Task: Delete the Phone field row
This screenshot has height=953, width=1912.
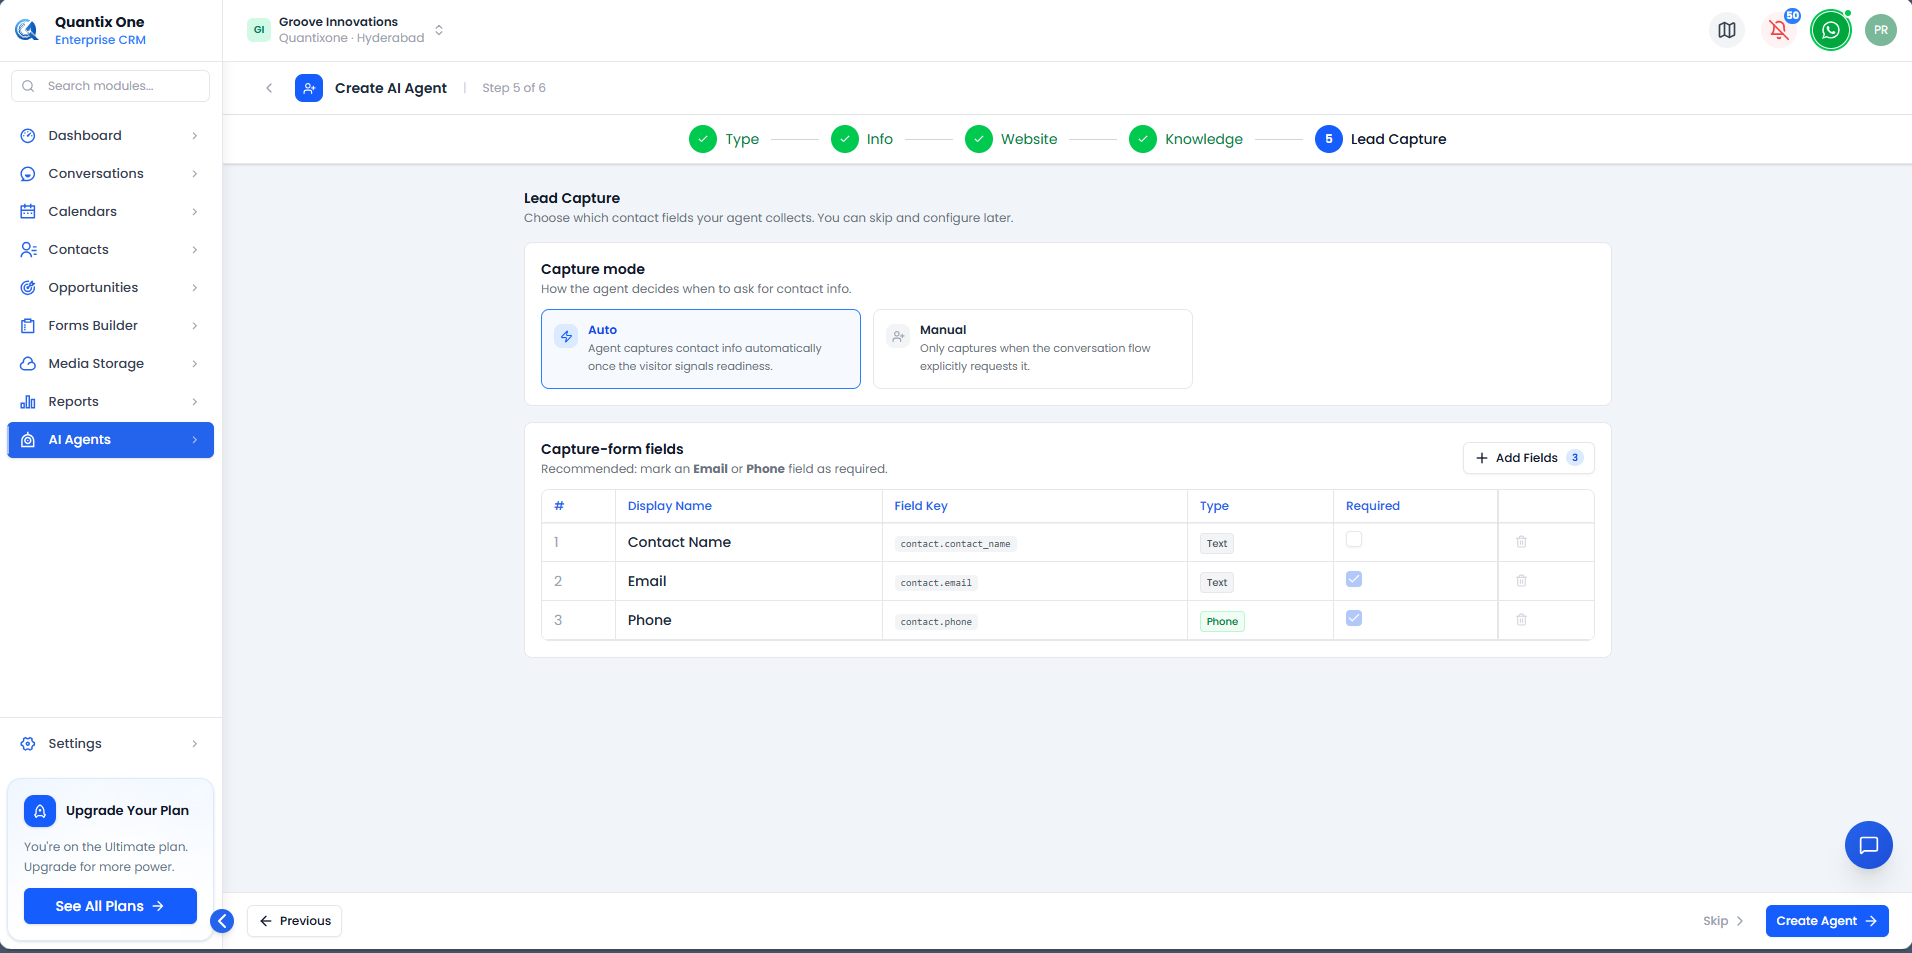Action: [1521, 620]
